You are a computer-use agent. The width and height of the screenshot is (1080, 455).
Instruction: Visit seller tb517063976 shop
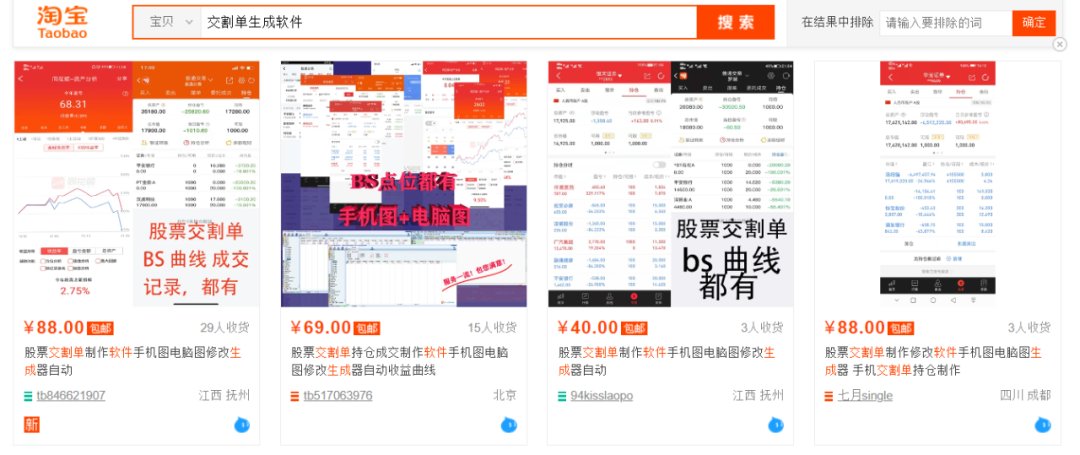[x=338, y=396]
